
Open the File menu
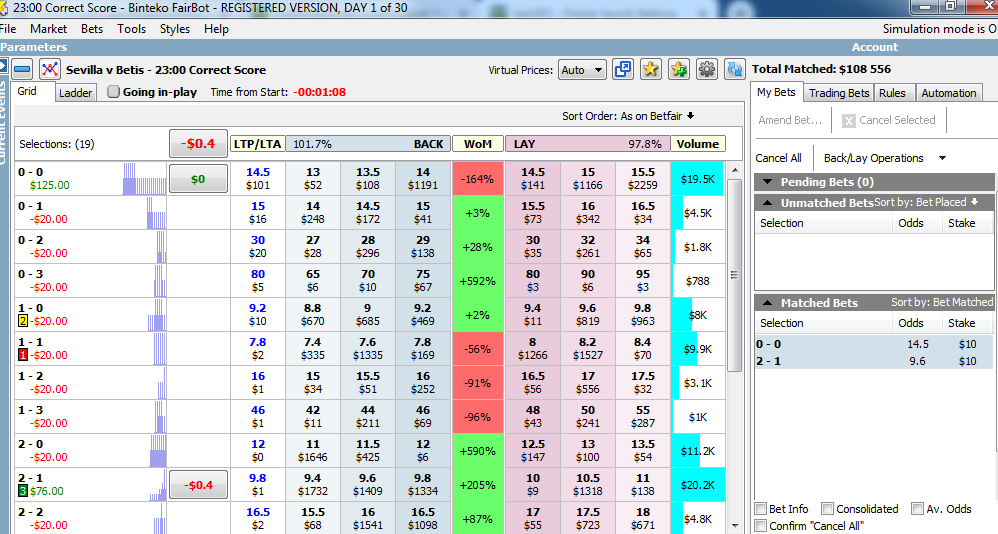pos(8,29)
